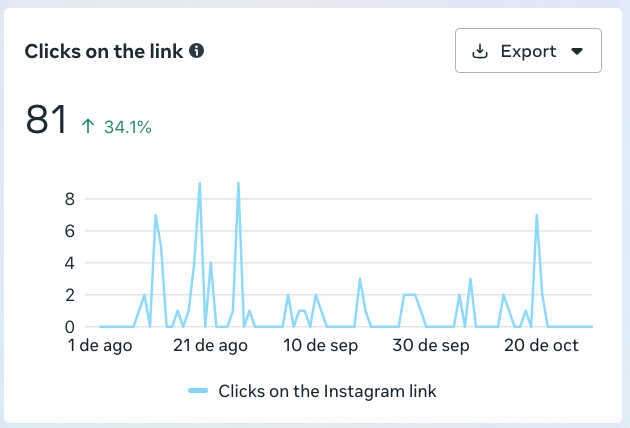Click the 'Clicks on the link' heading

(x=104, y=51)
